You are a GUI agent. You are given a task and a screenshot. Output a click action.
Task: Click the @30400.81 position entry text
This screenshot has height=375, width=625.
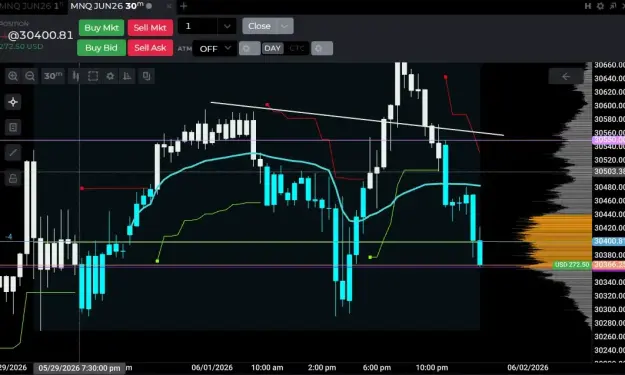point(40,35)
